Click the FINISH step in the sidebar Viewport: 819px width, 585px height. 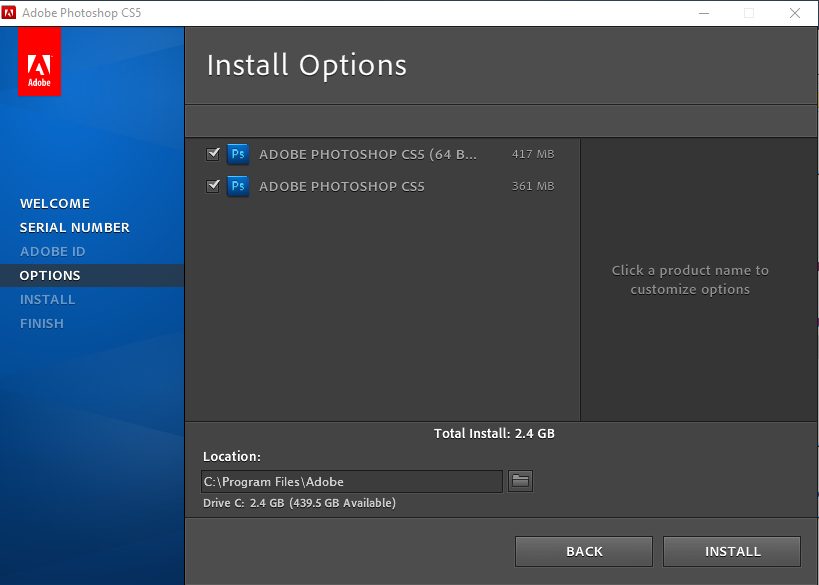pyautogui.click(x=42, y=323)
